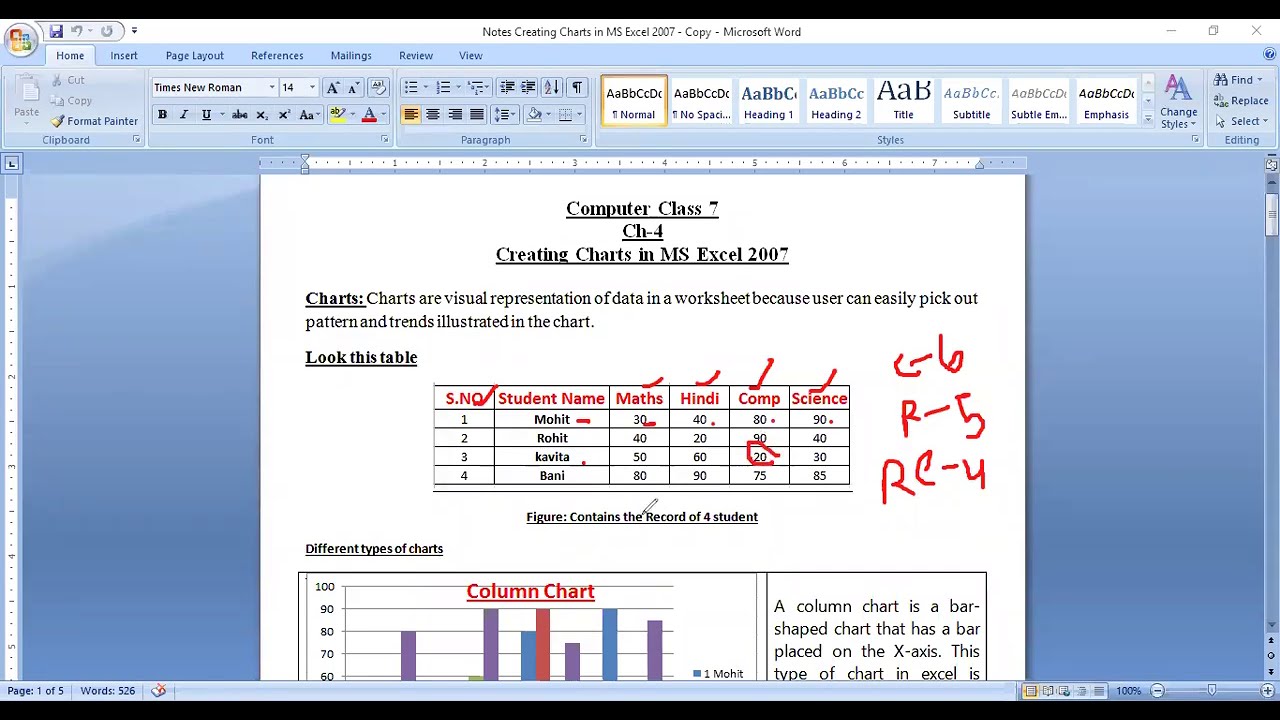
Task: Open the font size dropdown showing 14
Action: [312, 88]
